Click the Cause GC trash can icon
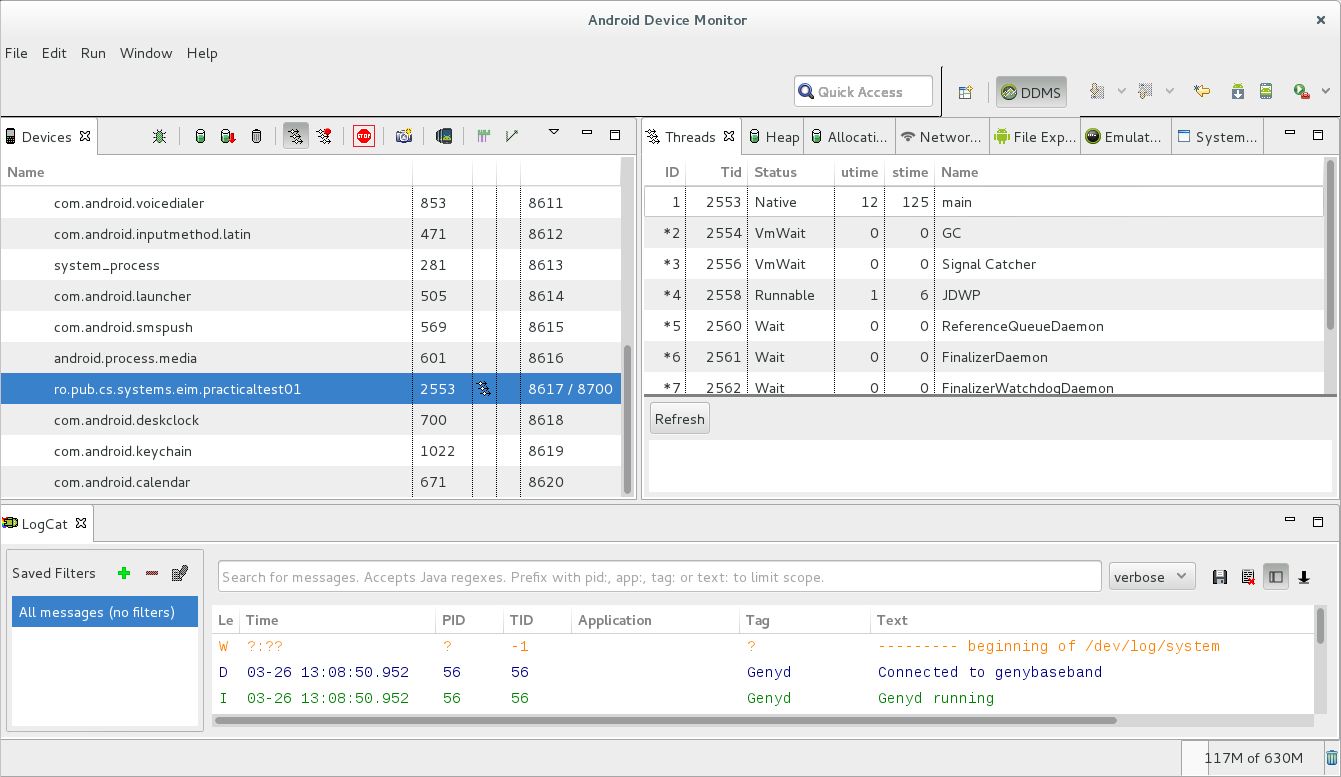 pyautogui.click(x=256, y=136)
